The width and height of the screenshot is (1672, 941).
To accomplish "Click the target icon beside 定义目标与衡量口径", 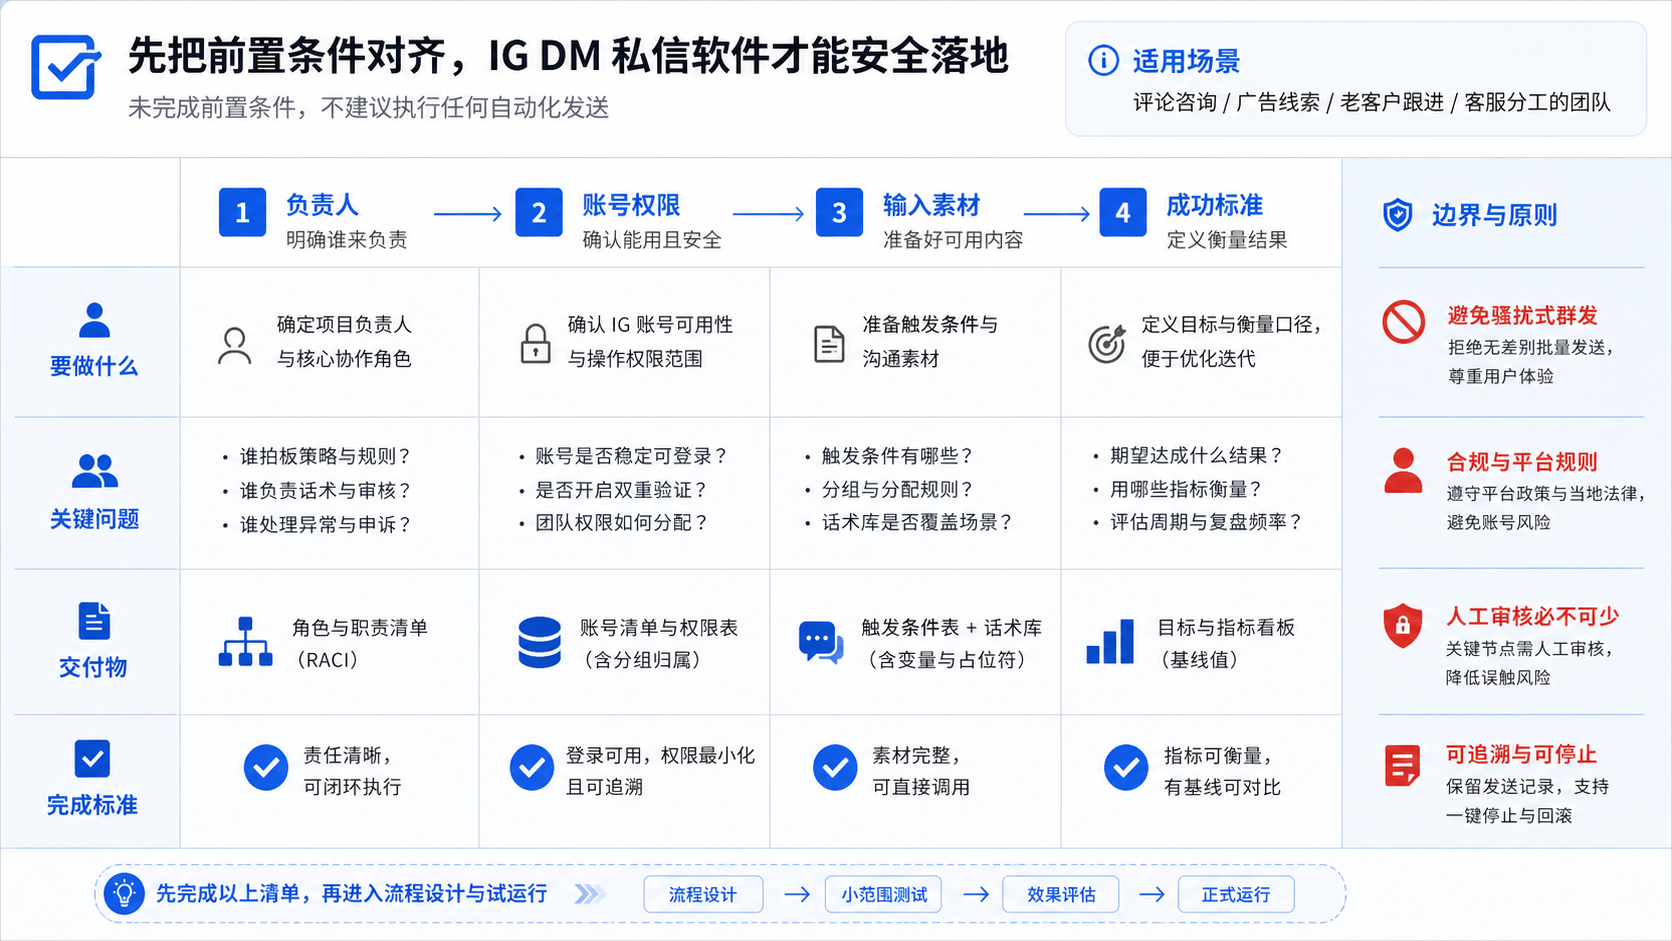I will (x=1106, y=344).
